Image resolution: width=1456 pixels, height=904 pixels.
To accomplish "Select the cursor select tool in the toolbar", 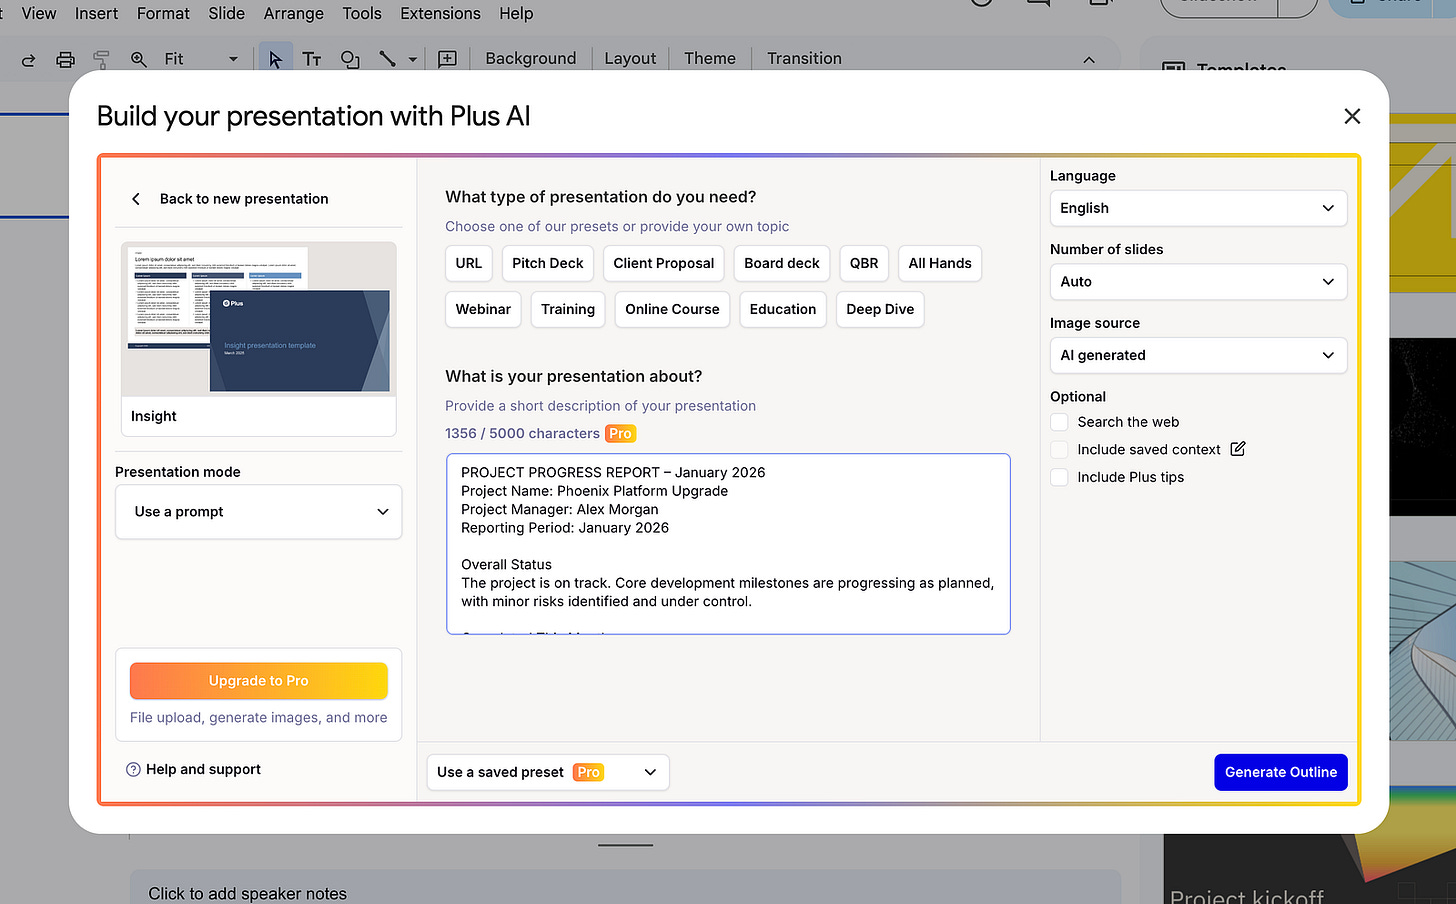I will [x=276, y=59].
